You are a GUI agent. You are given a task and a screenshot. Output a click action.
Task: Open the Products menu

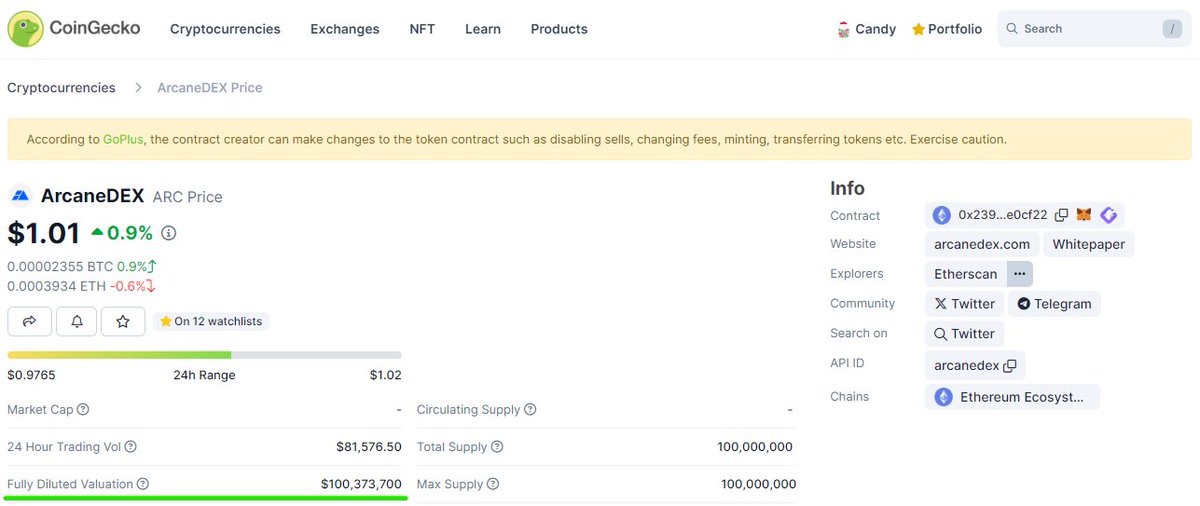pos(559,29)
